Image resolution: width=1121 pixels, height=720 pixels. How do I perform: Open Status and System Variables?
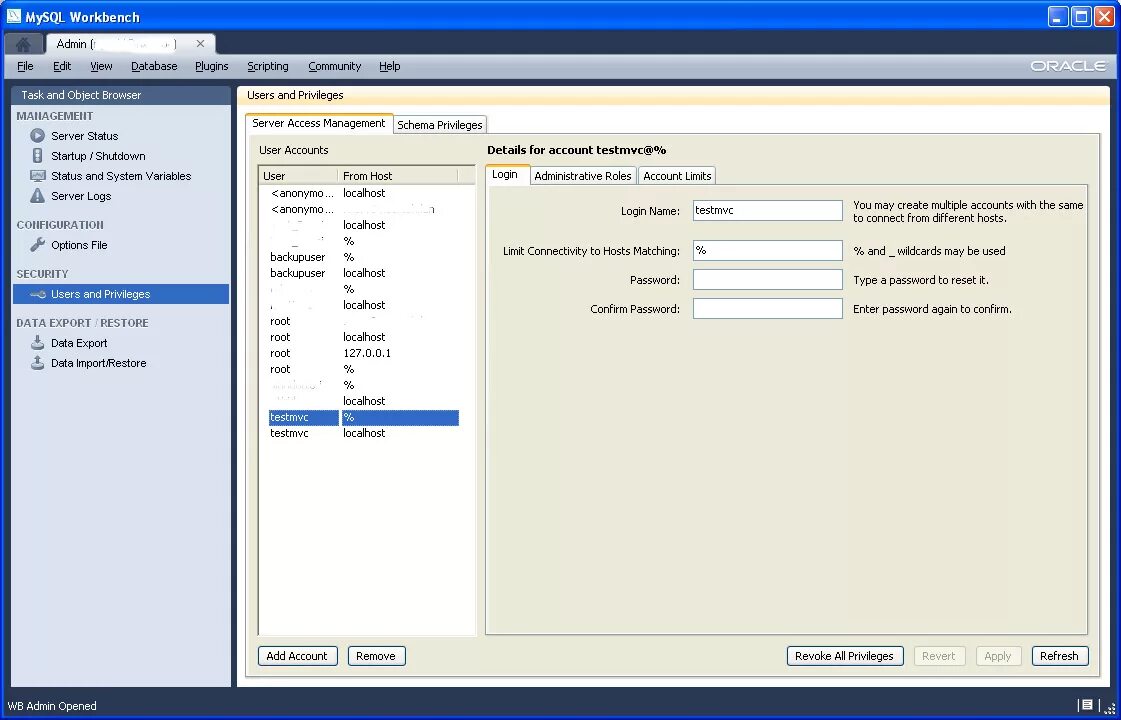coord(121,176)
